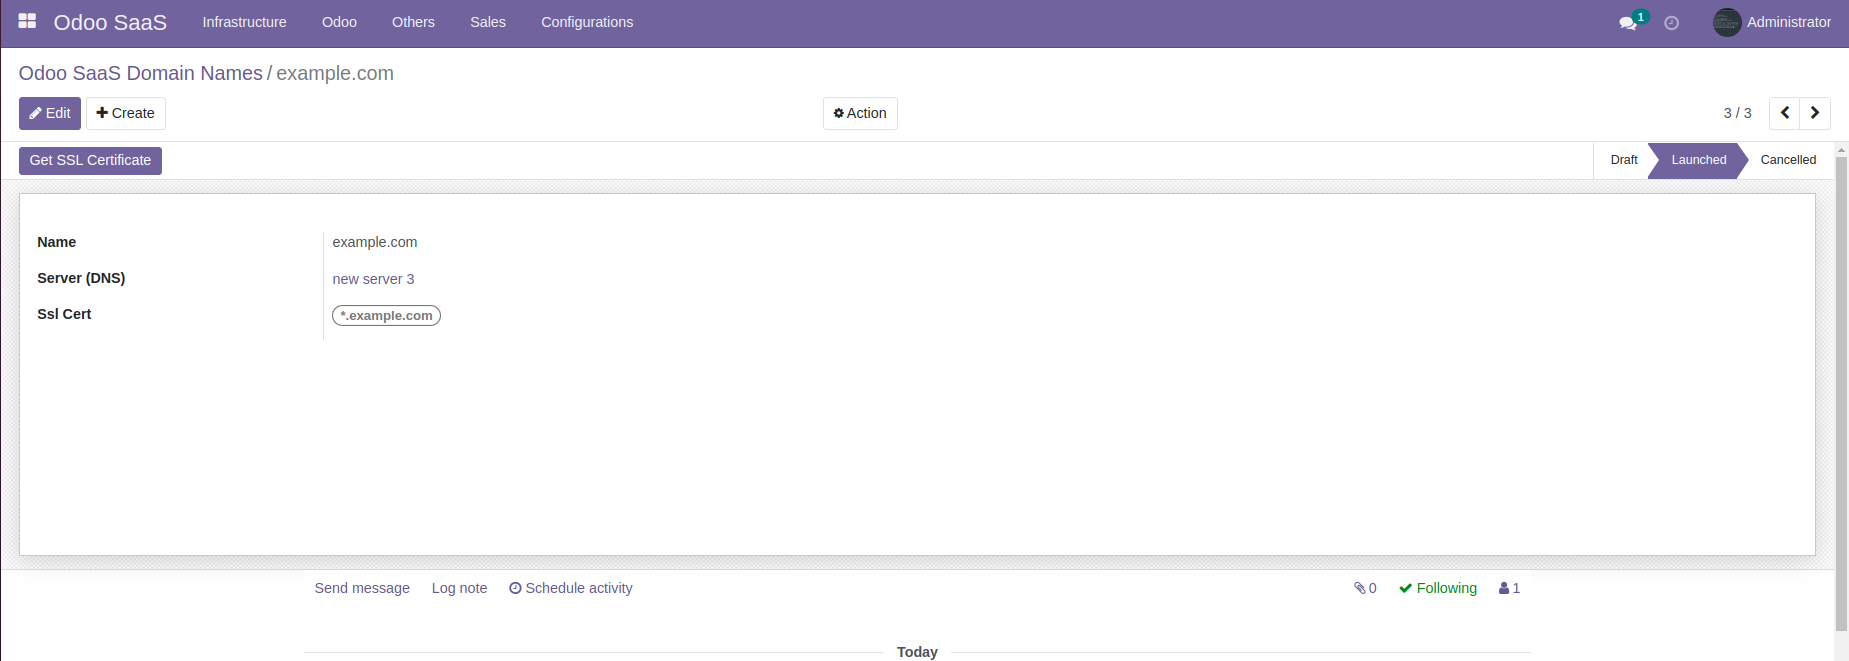Viewport: 1849px width, 661px height.
Task: Click the vertical page scrollbar
Action: 1841,400
